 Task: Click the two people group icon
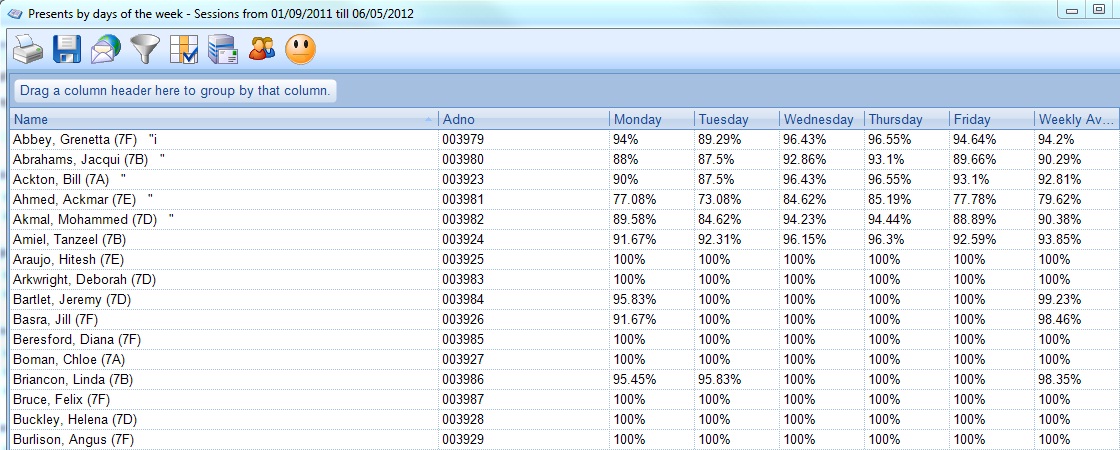tap(261, 49)
